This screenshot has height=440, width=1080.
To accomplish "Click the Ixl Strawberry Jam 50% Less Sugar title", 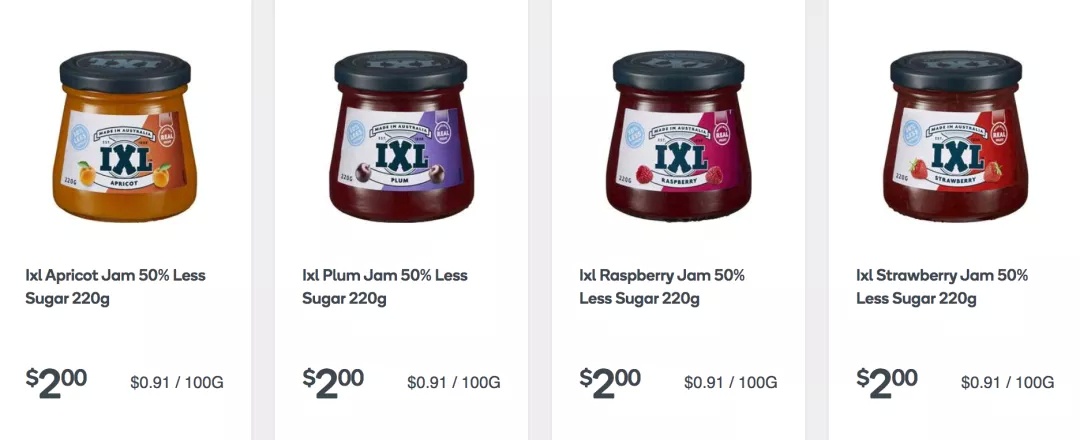I will click(942, 287).
